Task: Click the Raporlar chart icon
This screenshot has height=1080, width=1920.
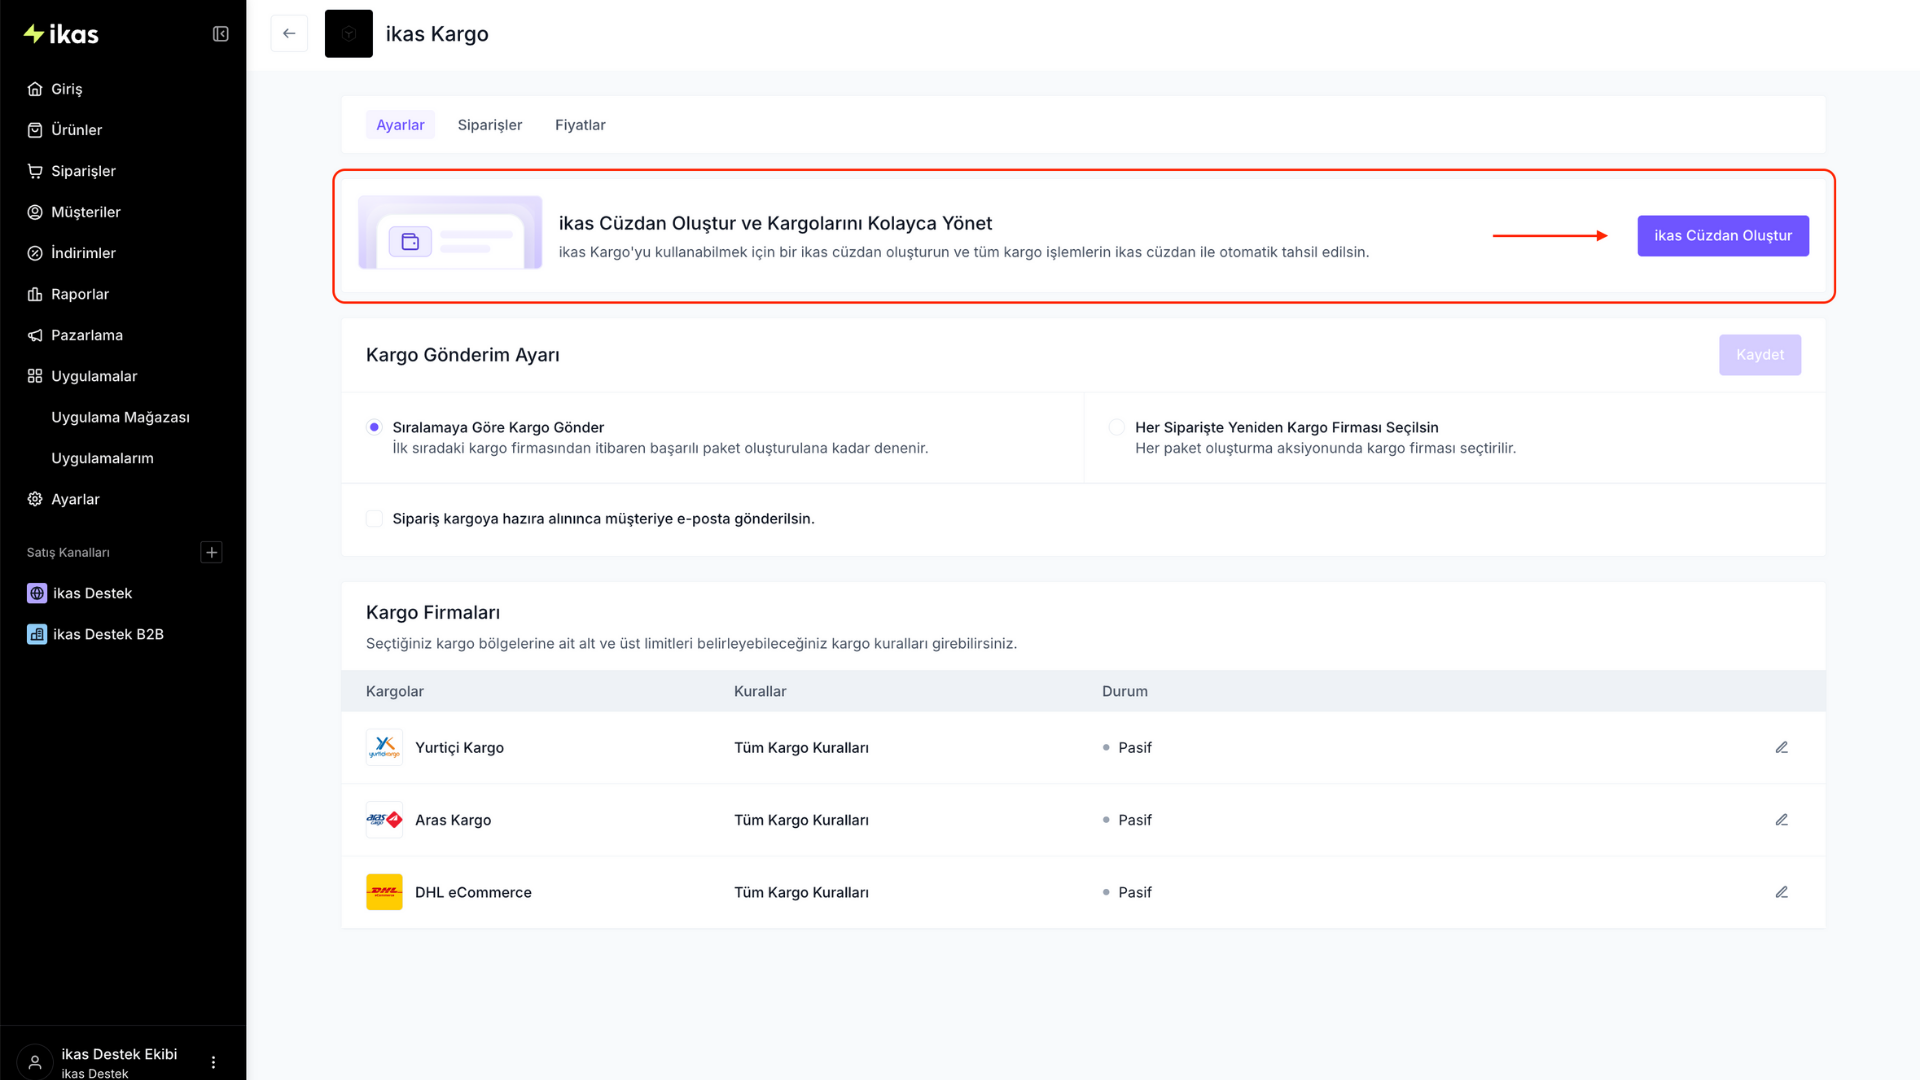Action: click(35, 294)
